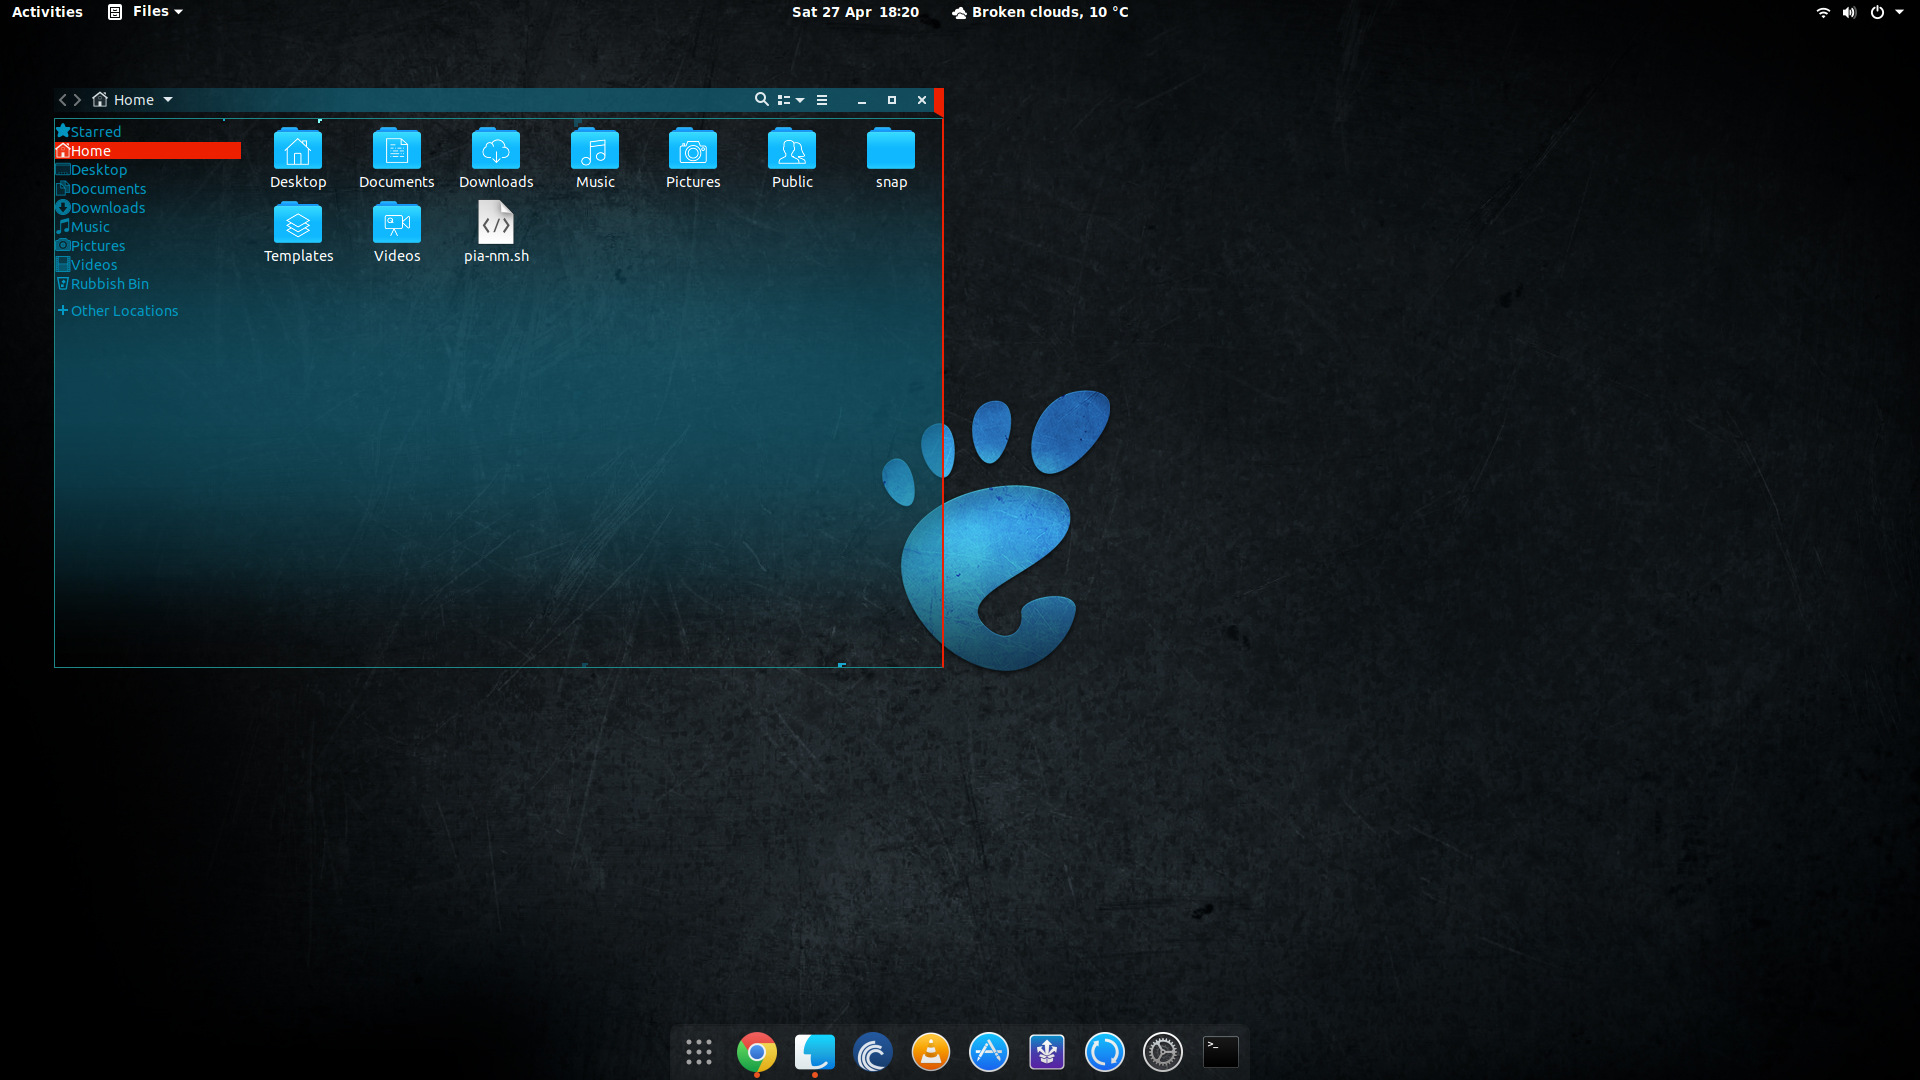Toggle list/grid view in Files toolbar
The width and height of the screenshot is (1920, 1080).
(x=784, y=100)
